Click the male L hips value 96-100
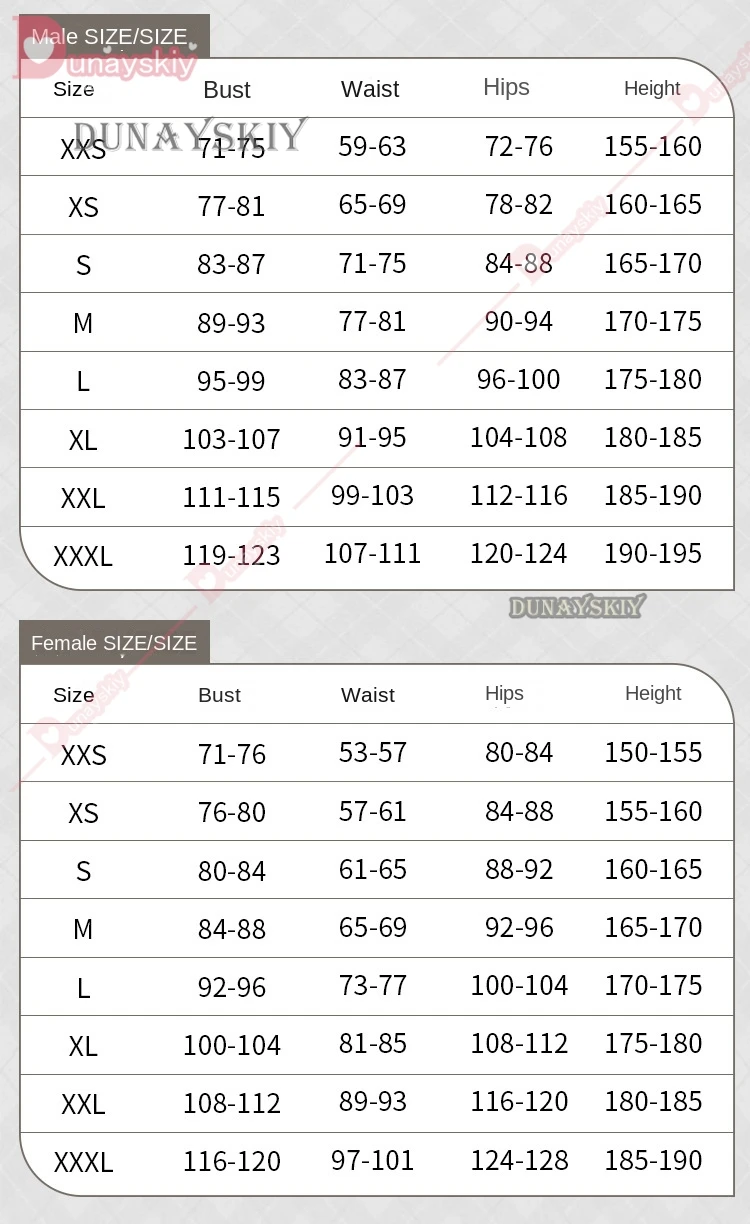 pos(519,379)
